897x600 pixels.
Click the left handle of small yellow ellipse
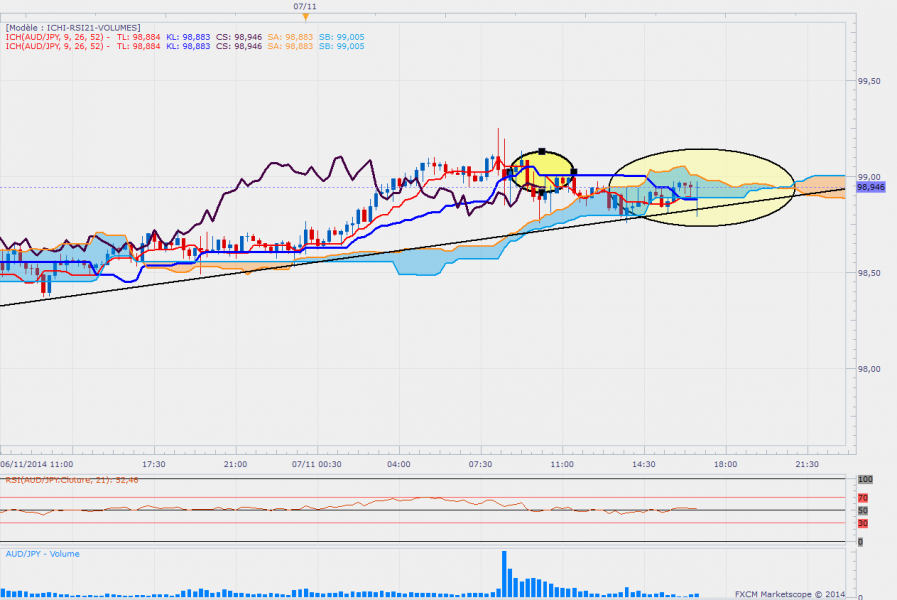pos(510,171)
